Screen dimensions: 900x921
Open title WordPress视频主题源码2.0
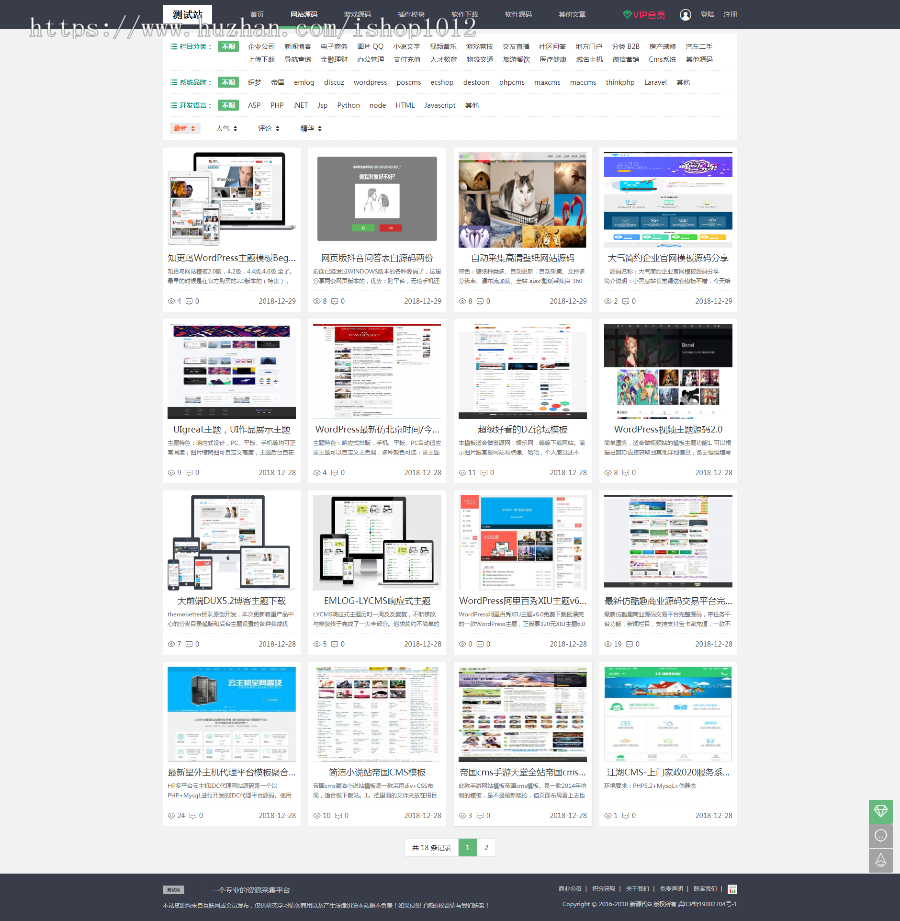coord(668,429)
